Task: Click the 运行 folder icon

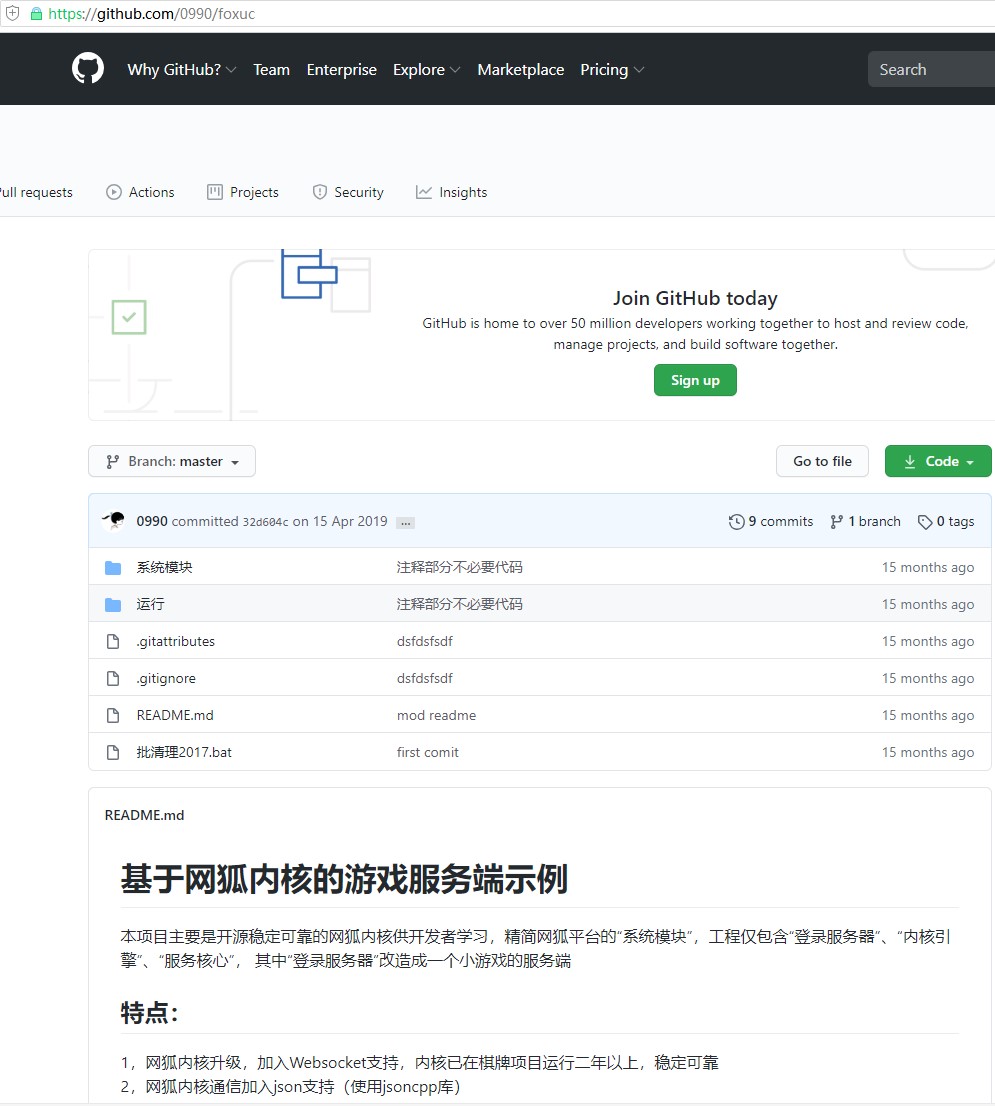Action: tap(113, 605)
